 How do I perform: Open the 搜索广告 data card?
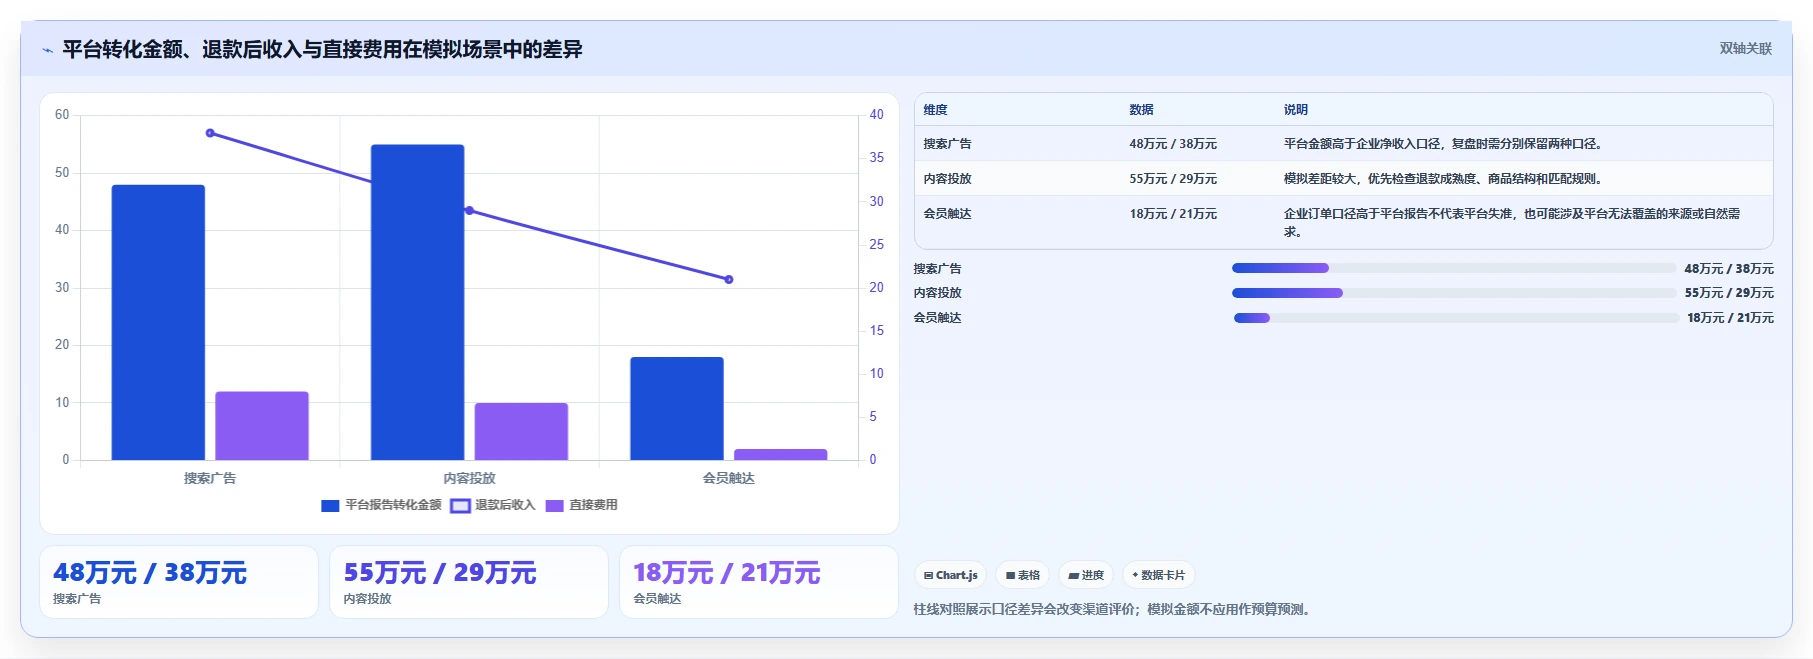[179, 582]
